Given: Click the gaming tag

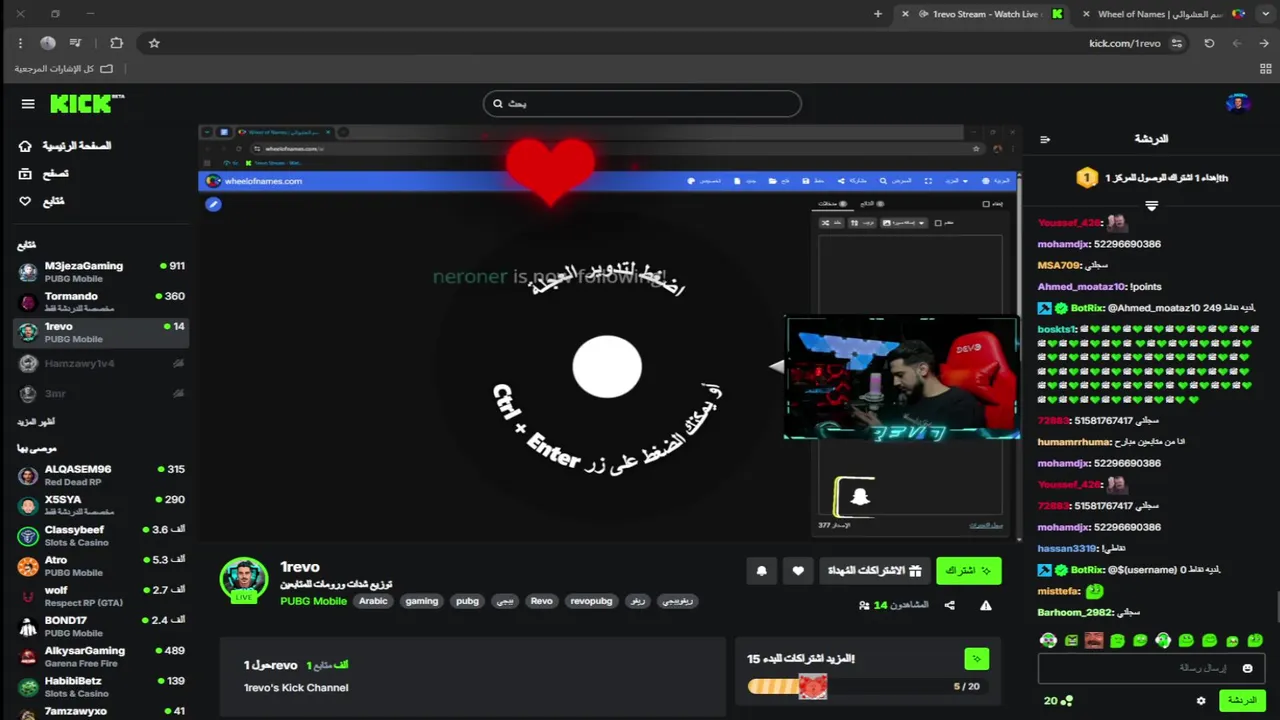Looking at the screenshot, I should [421, 601].
